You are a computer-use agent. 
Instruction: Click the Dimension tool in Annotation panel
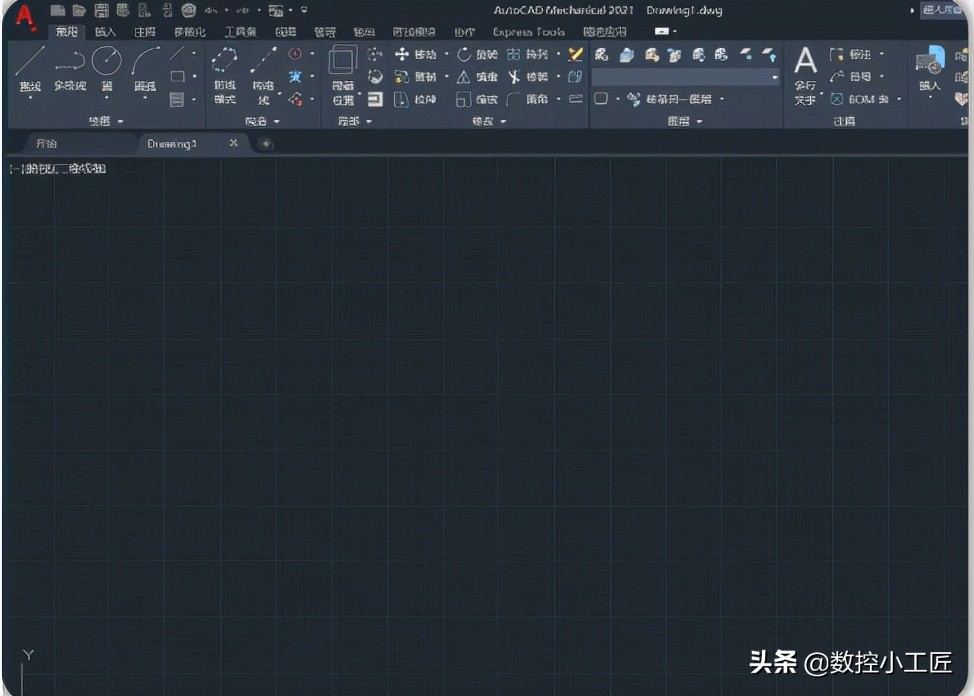[x=851, y=55]
